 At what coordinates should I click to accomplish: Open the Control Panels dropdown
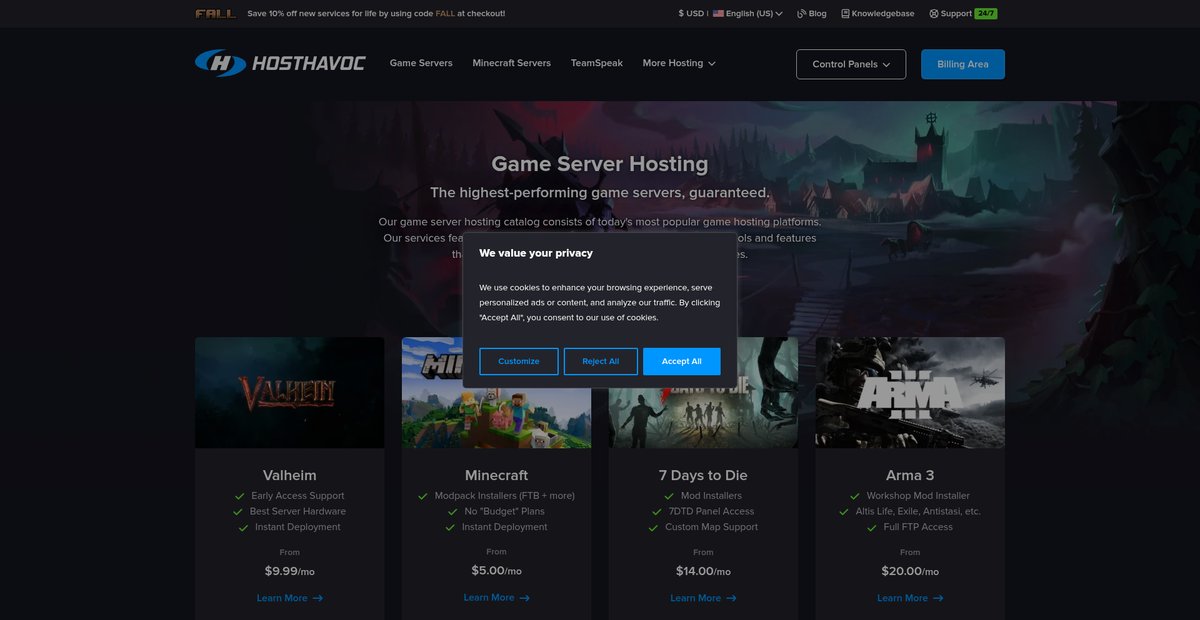[851, 64]
